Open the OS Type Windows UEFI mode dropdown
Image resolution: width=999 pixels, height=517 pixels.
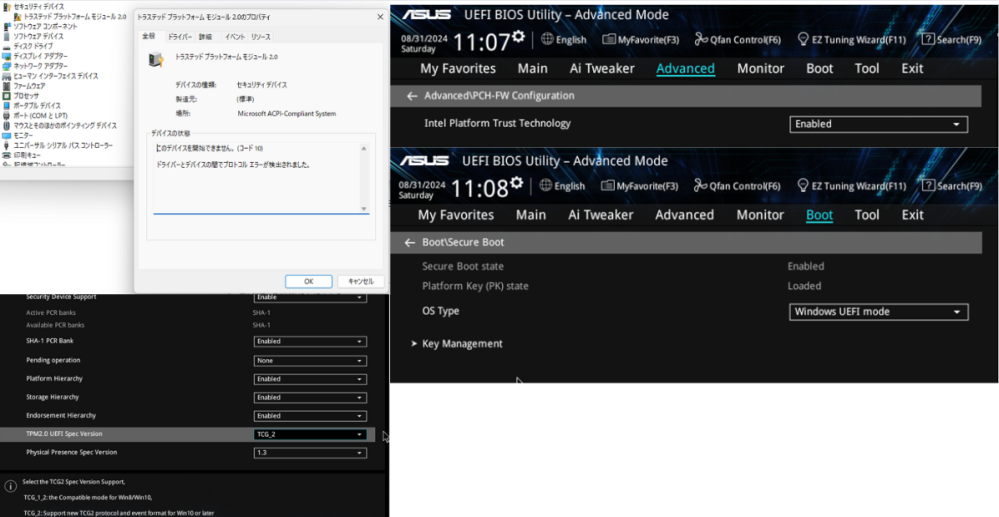(879, 312)
